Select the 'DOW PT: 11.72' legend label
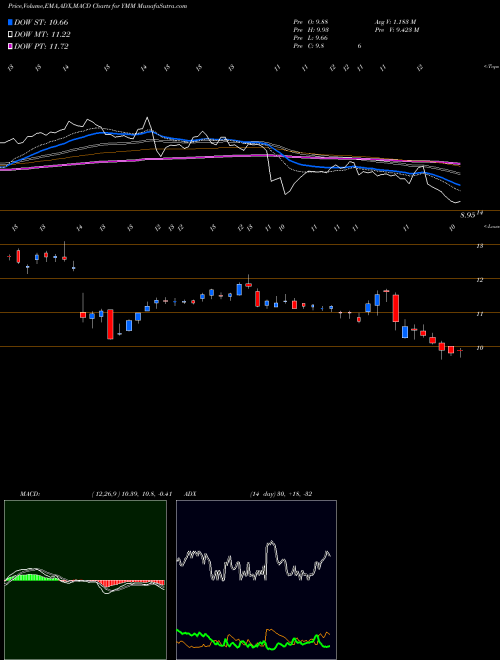 pyautogui.click(x=41, y=46)
